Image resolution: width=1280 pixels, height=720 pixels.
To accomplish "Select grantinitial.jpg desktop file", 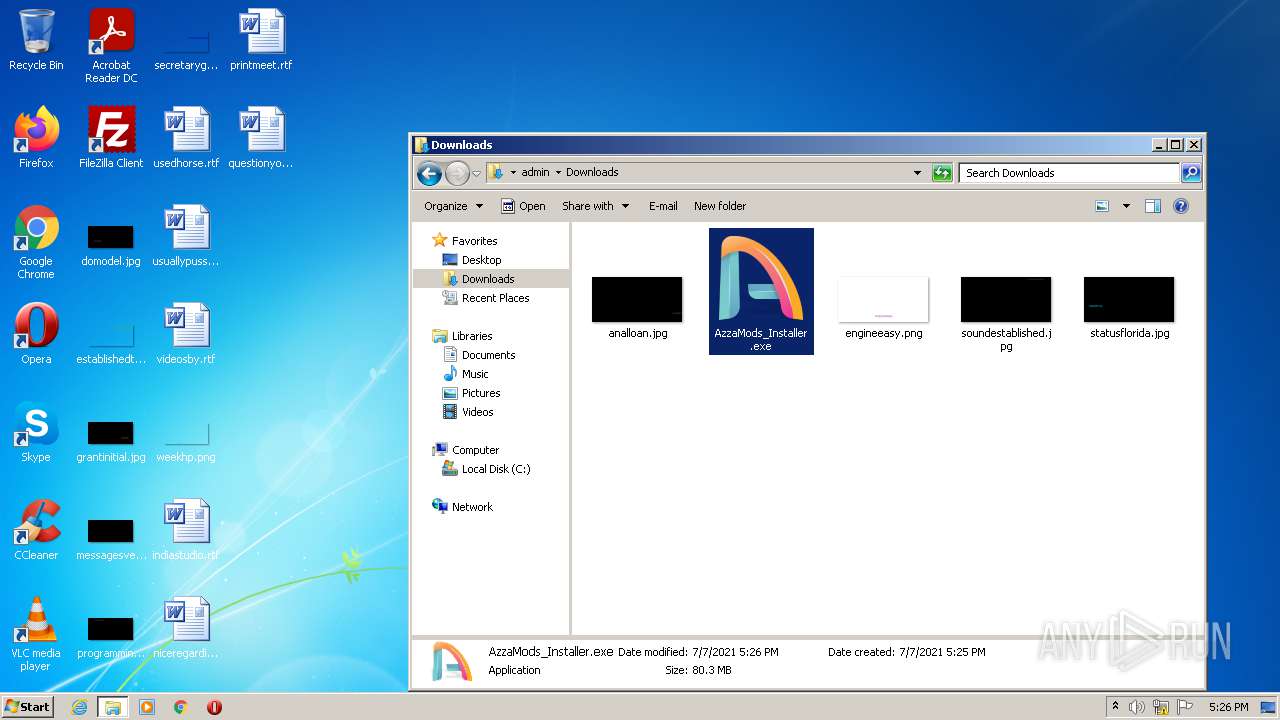I will coord(111,442).
